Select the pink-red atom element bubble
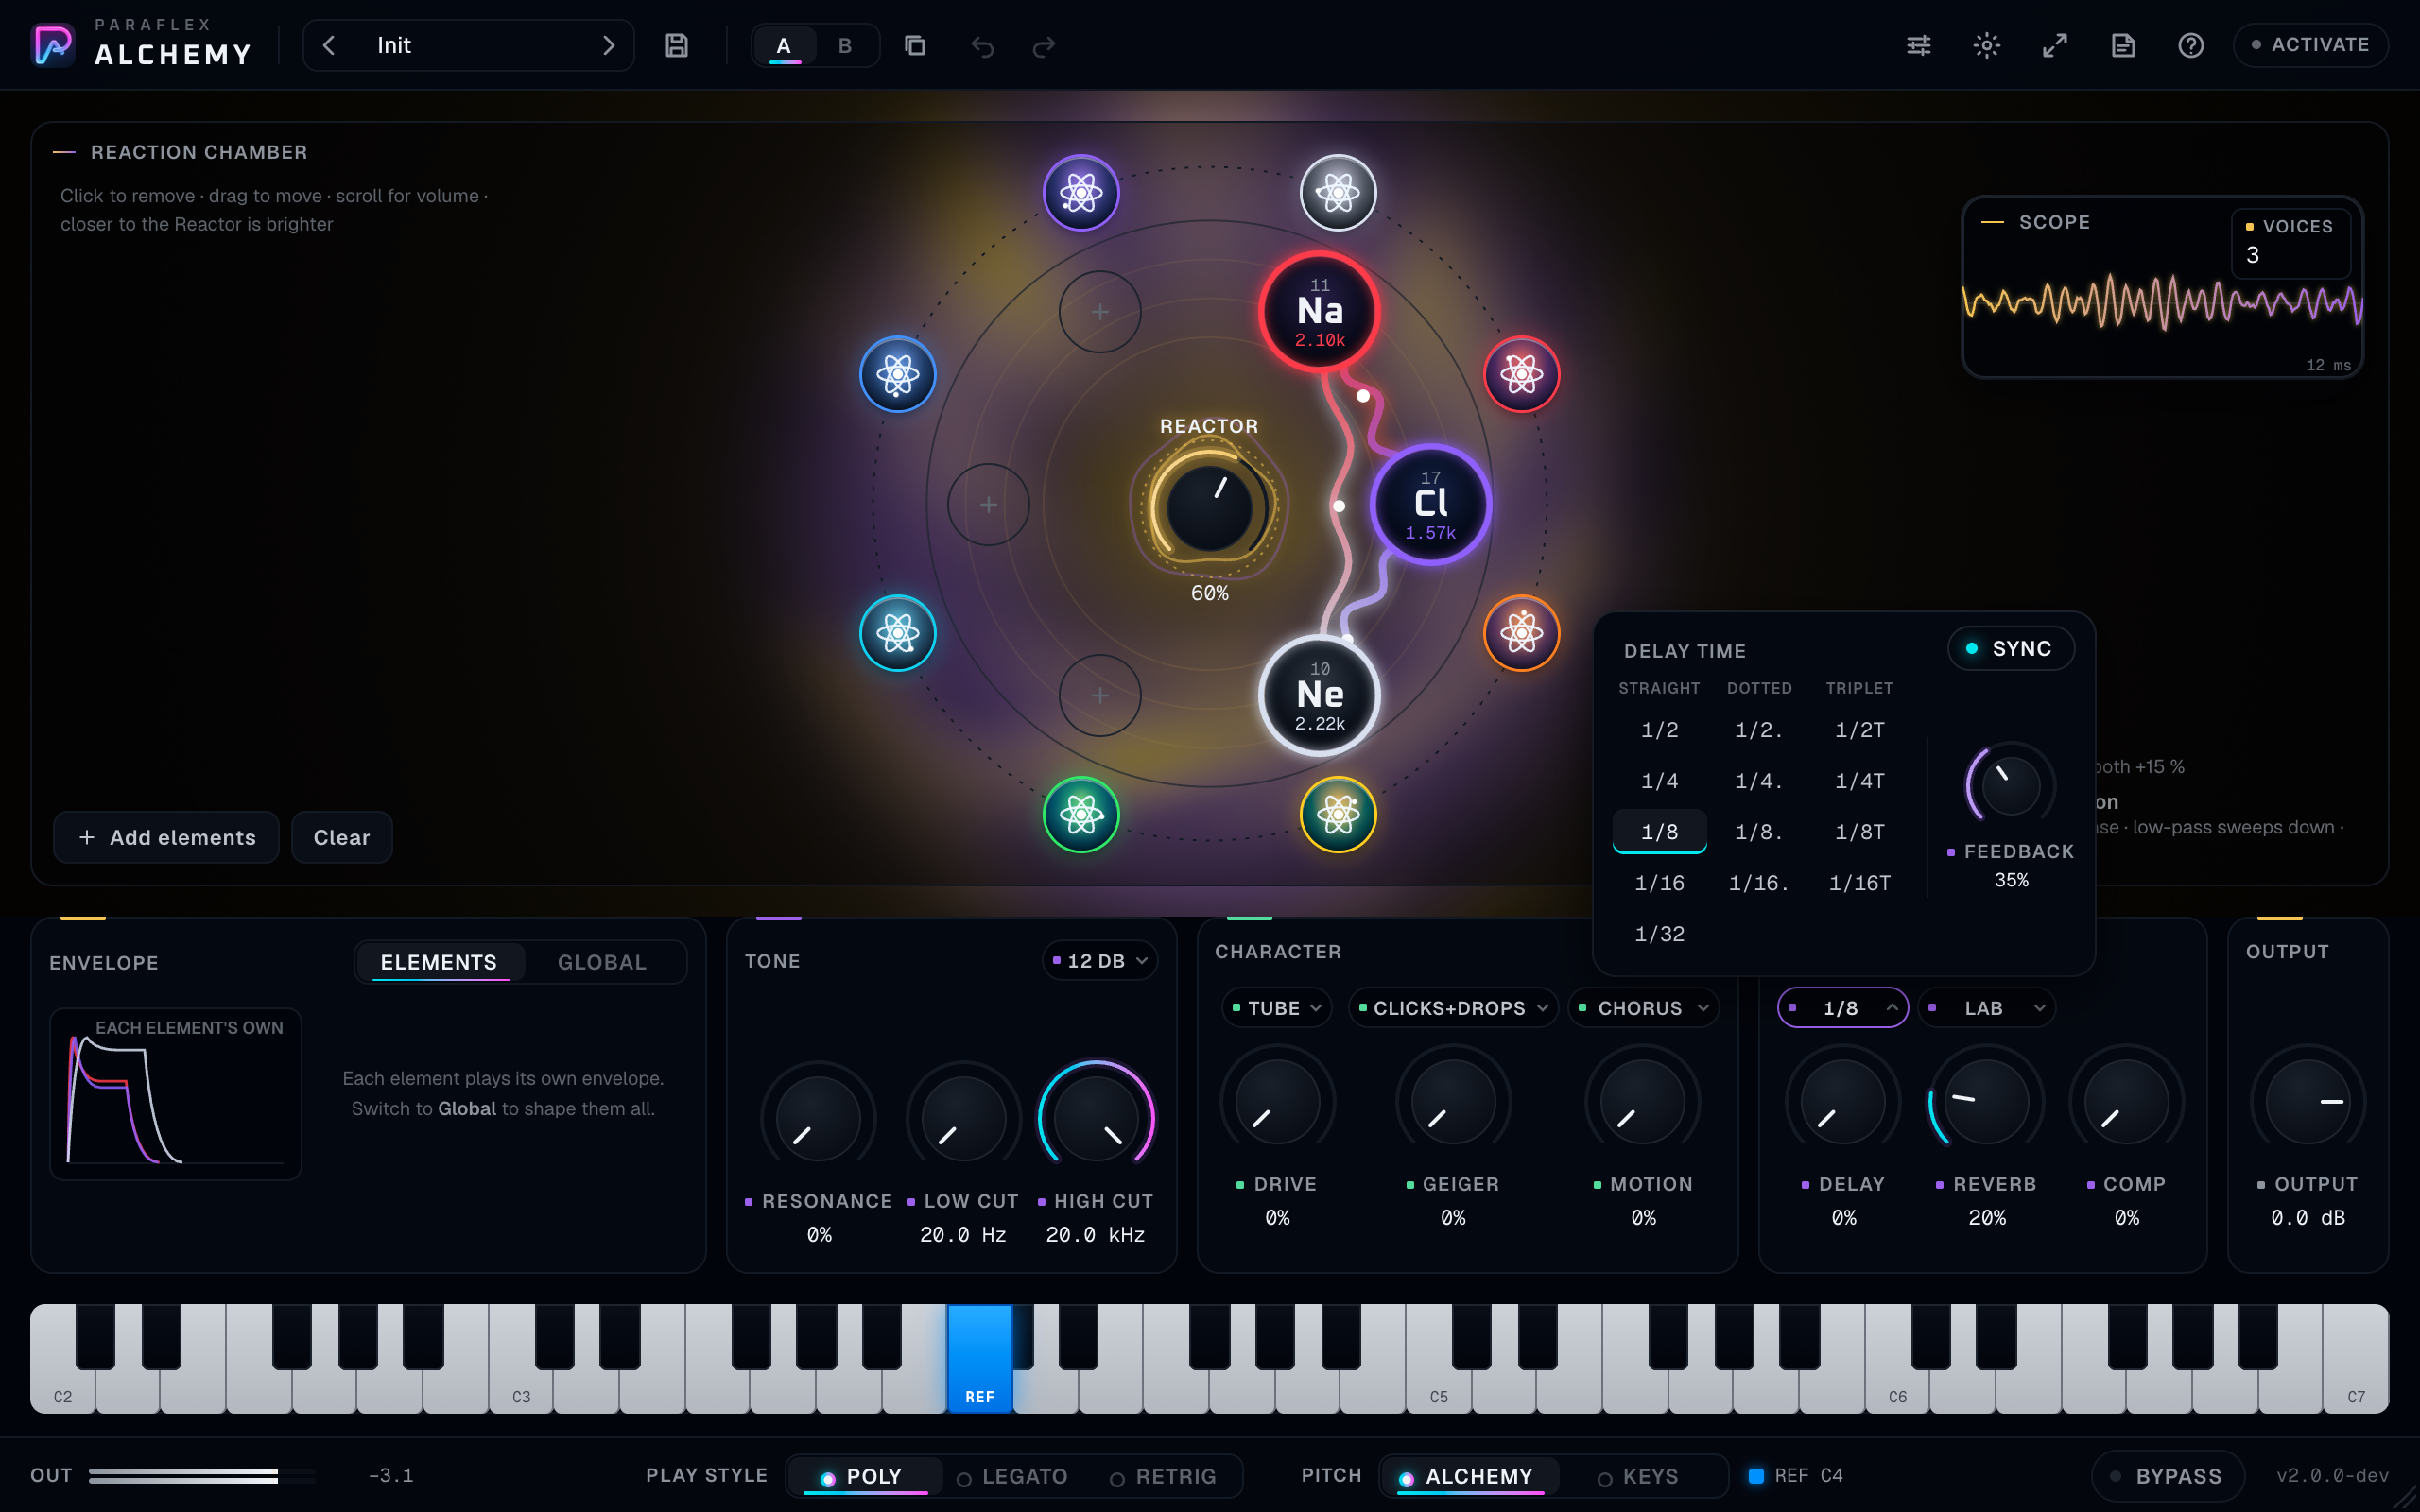Image resolution: width=2420 pixels, height=1512 pixels. (1521, 374)
